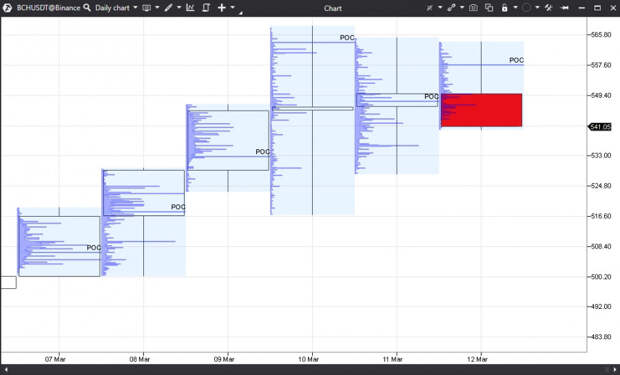Expand the chart type dropdown arrow

pyautogui.click(x=157, y=8)
